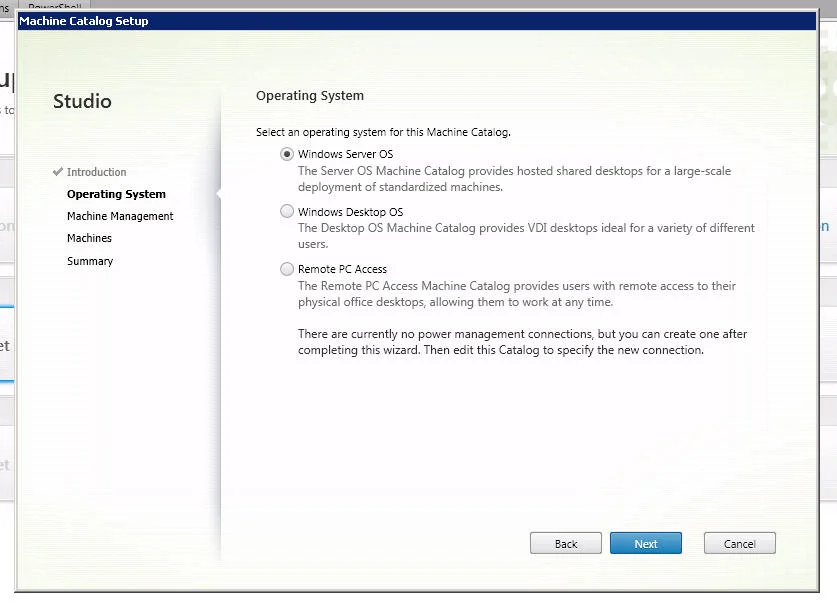Go to the next wizard step
Screen dimensions: 837x609
click(x=645, y=543)
